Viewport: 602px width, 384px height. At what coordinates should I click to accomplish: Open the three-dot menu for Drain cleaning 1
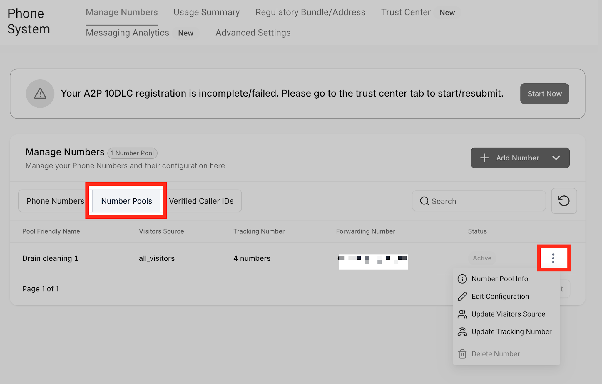pos(553,258)
